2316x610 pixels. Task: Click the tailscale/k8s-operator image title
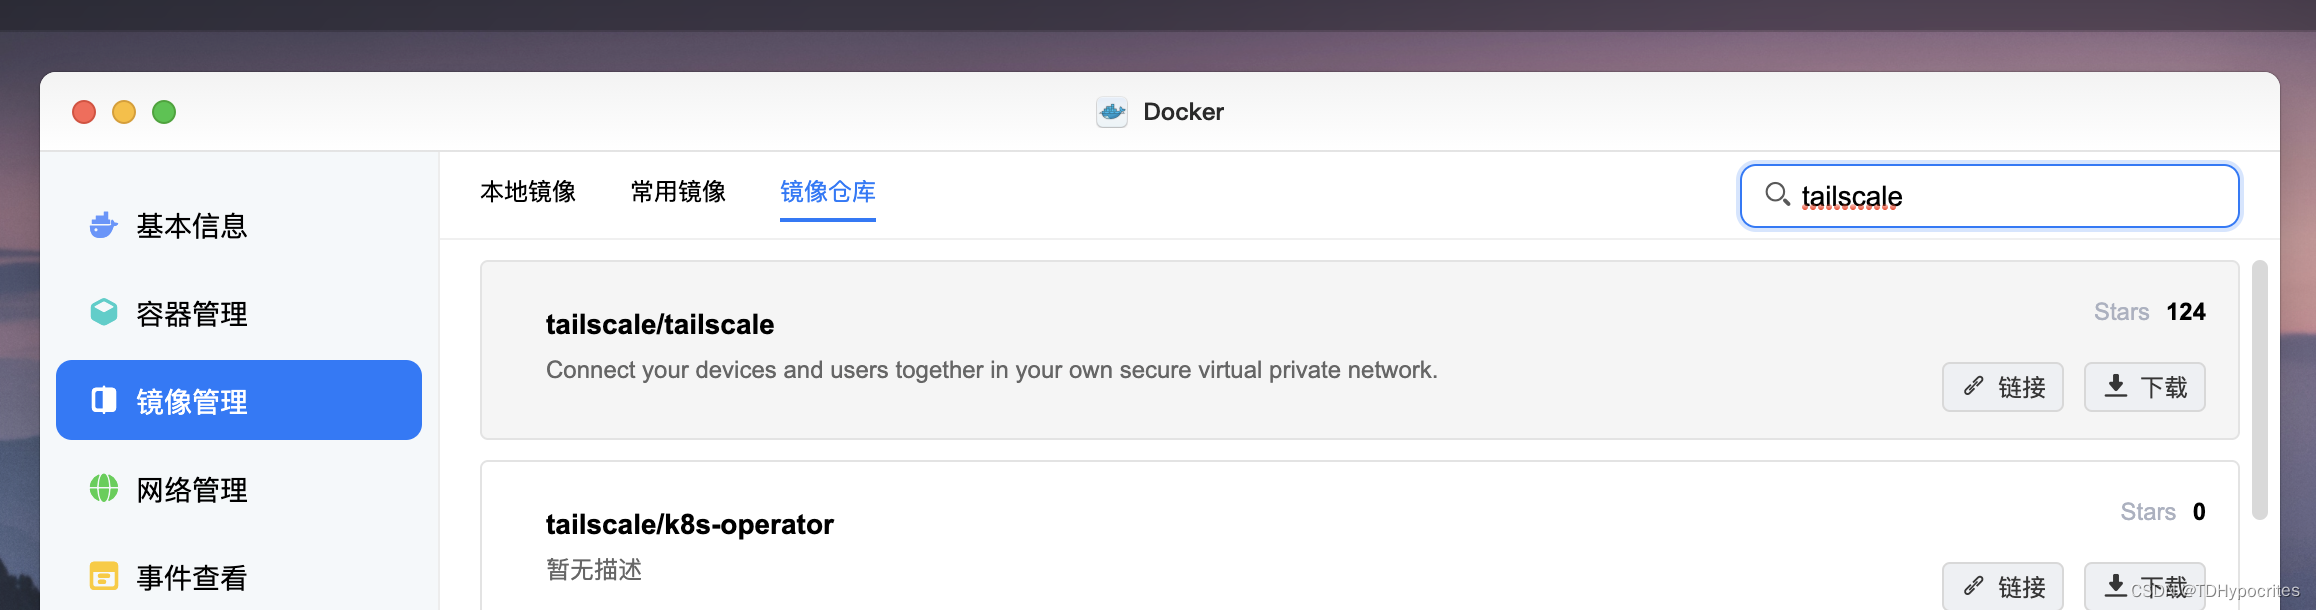[x=690, y=525]
